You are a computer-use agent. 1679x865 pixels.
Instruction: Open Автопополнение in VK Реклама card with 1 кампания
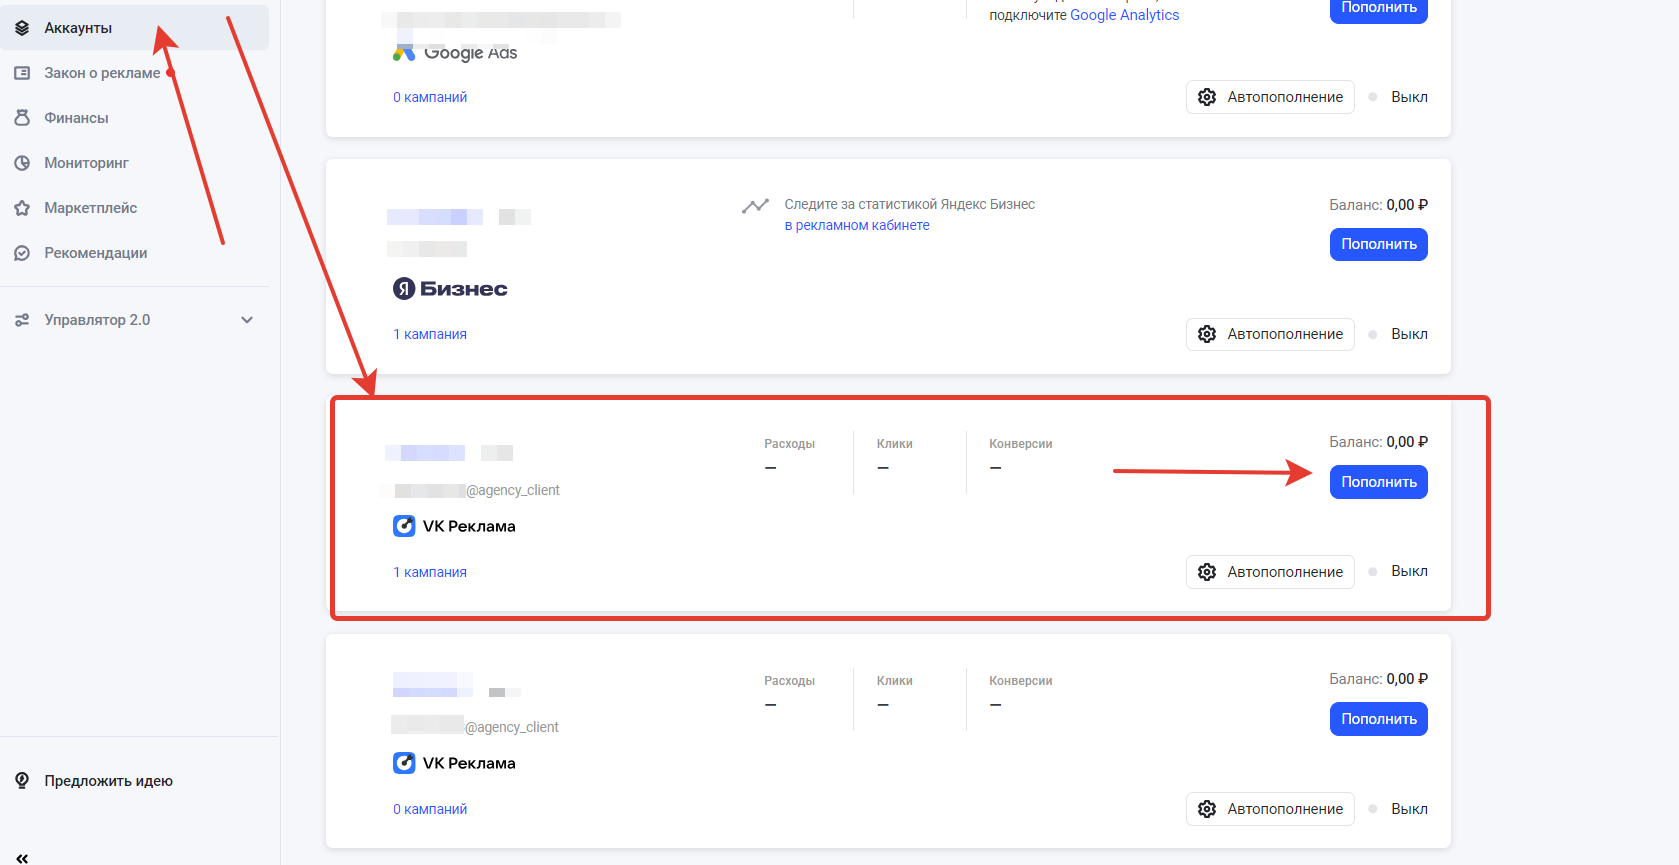[x=1270, y=572]
